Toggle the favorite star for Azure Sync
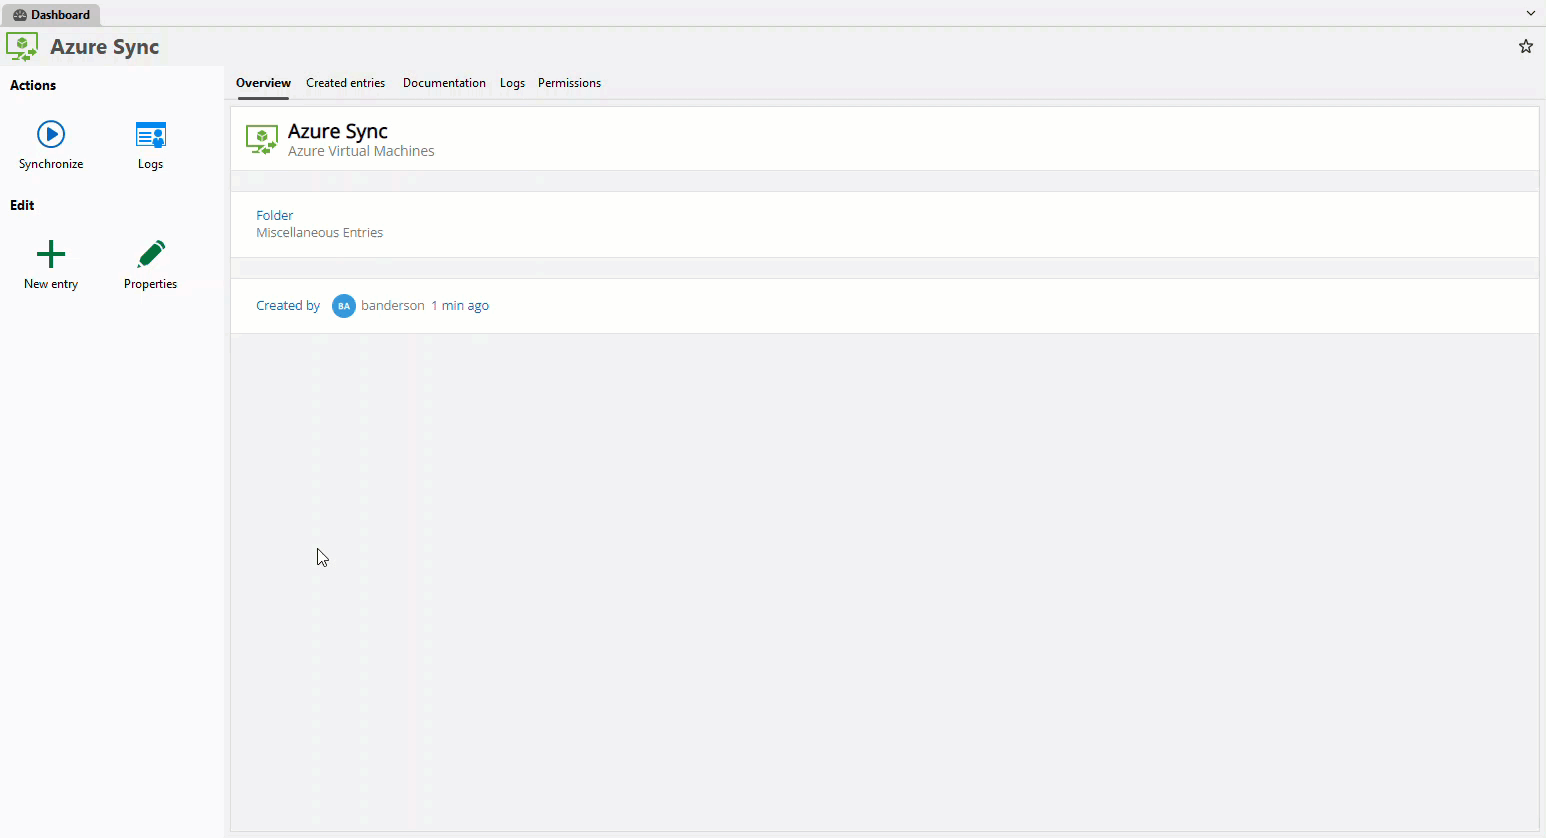 coord(1526,46)
